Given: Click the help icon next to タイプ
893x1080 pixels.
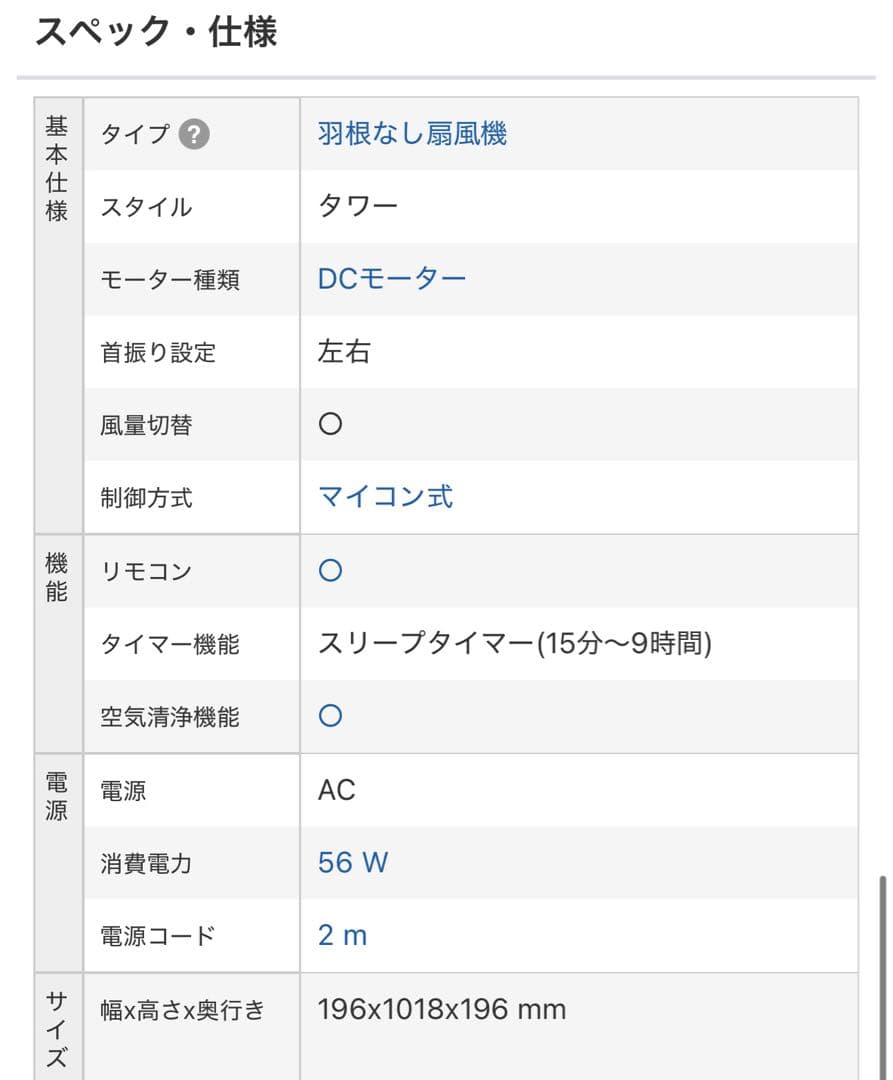Looking at the screenshot, I should [194, 134].
